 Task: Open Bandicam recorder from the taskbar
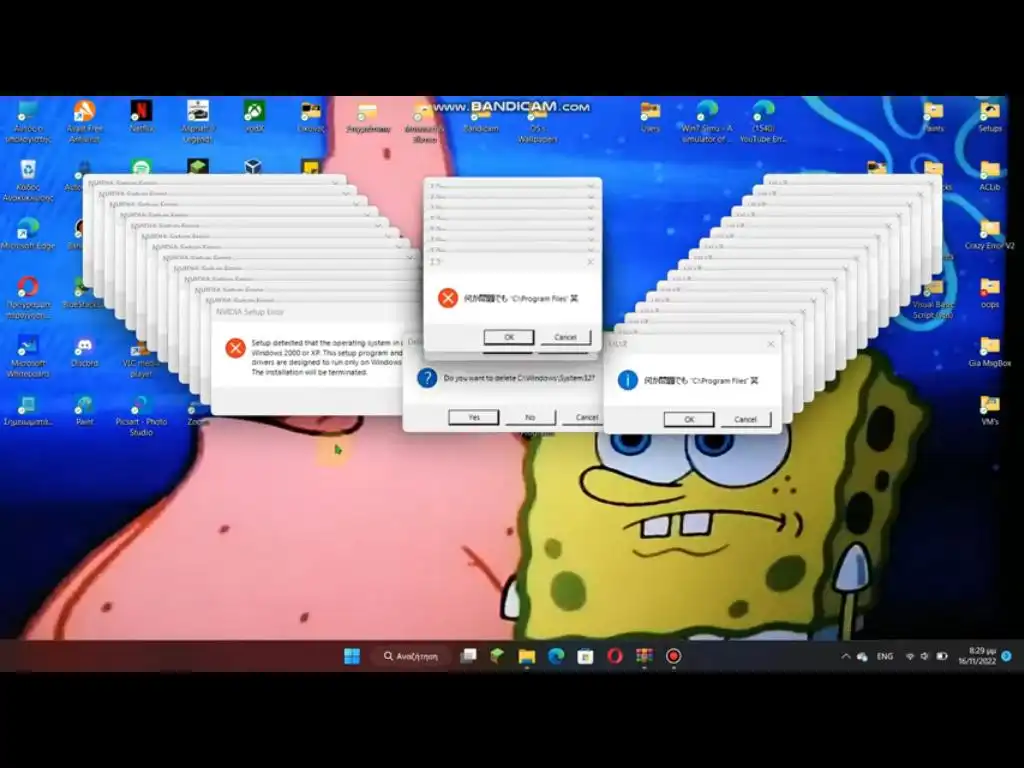(673, 656)
